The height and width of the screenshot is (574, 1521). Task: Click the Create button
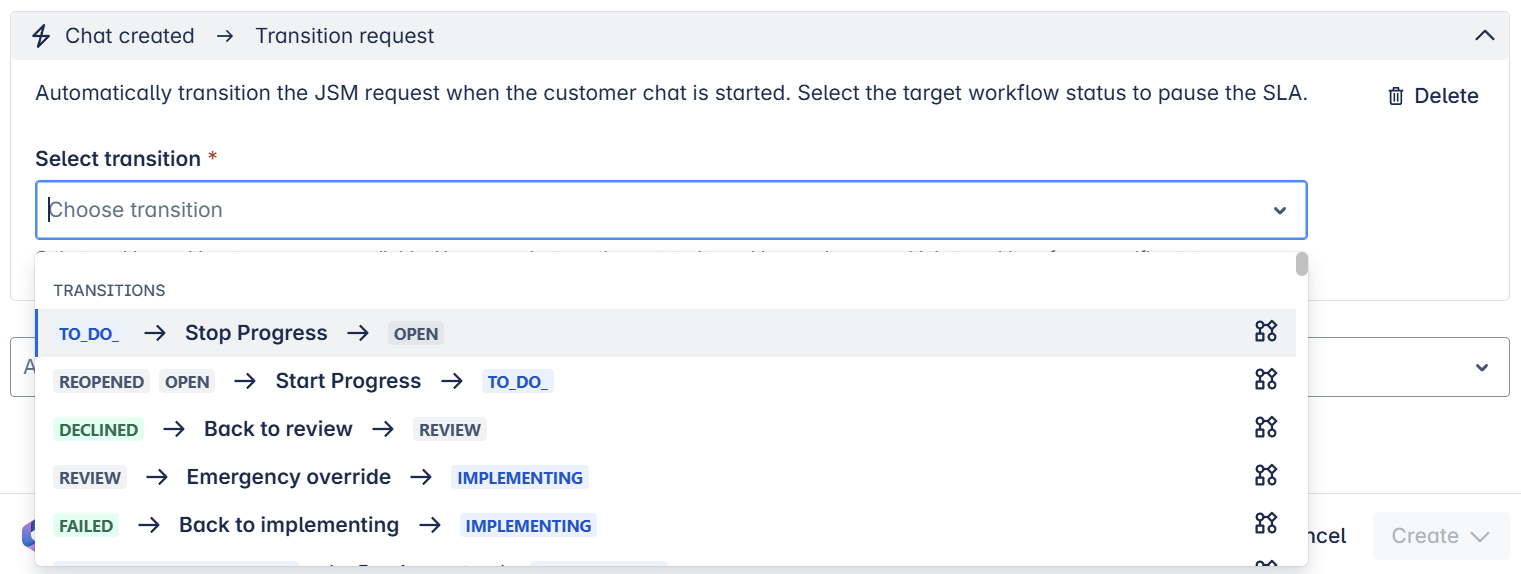click(x=1423, y=536)
